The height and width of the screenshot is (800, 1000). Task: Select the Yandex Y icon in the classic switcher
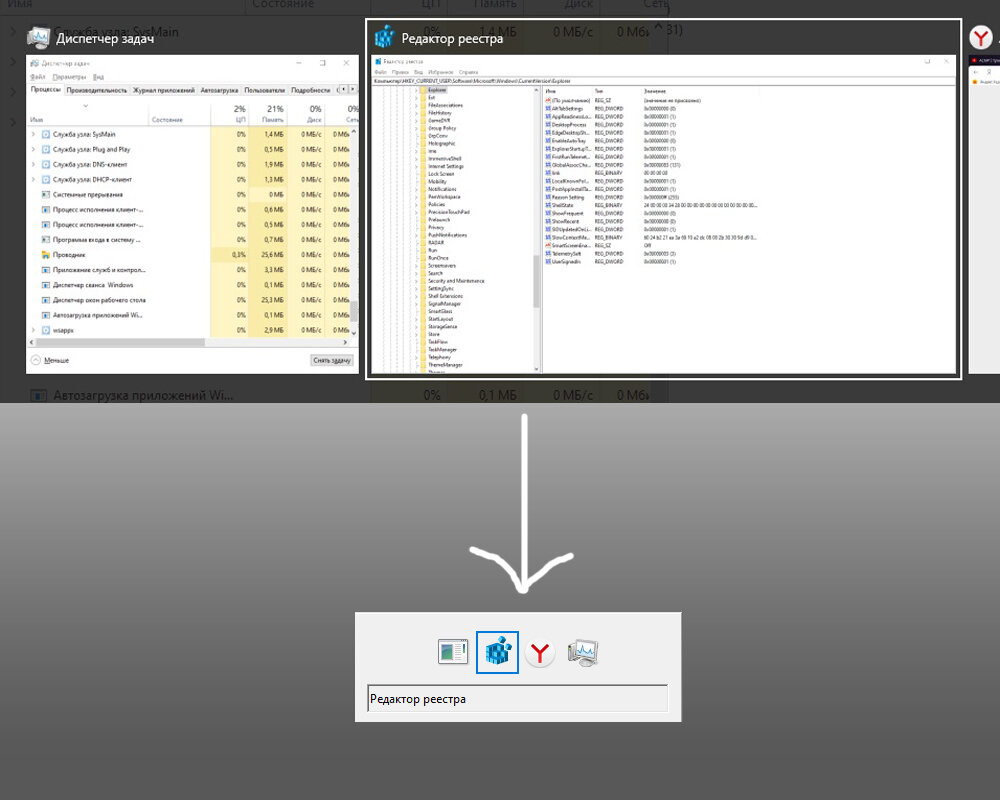[x=540, y=653]
